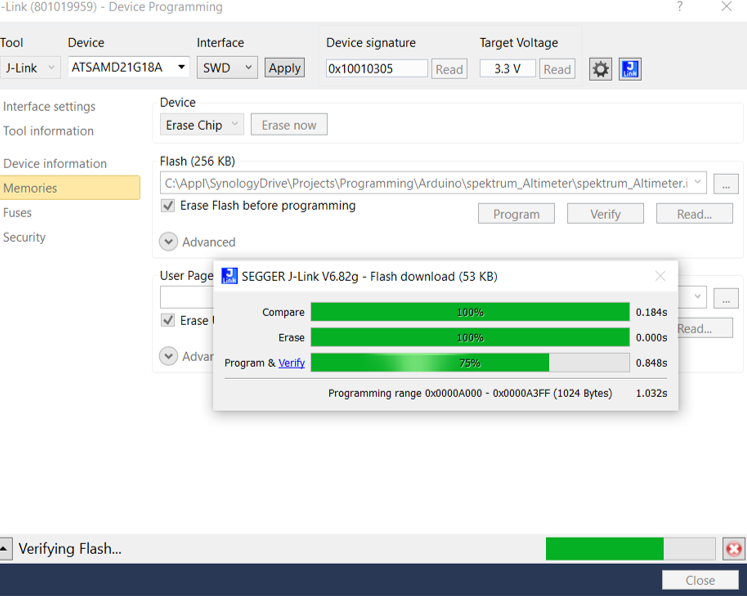The width and height of the screenshot is (747, 596).
Task: Select Device information in sidebar
Action: pos(55,163)
